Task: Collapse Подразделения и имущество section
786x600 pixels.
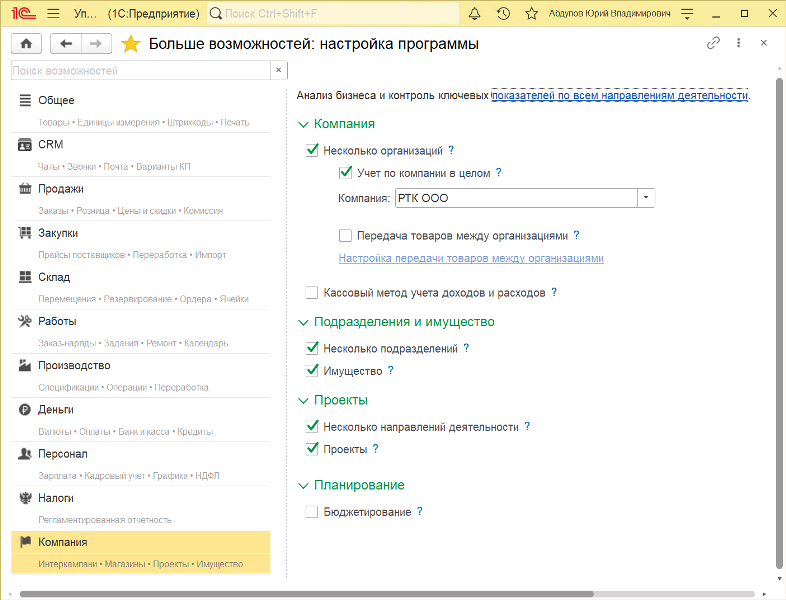Action: pos(303,322)
